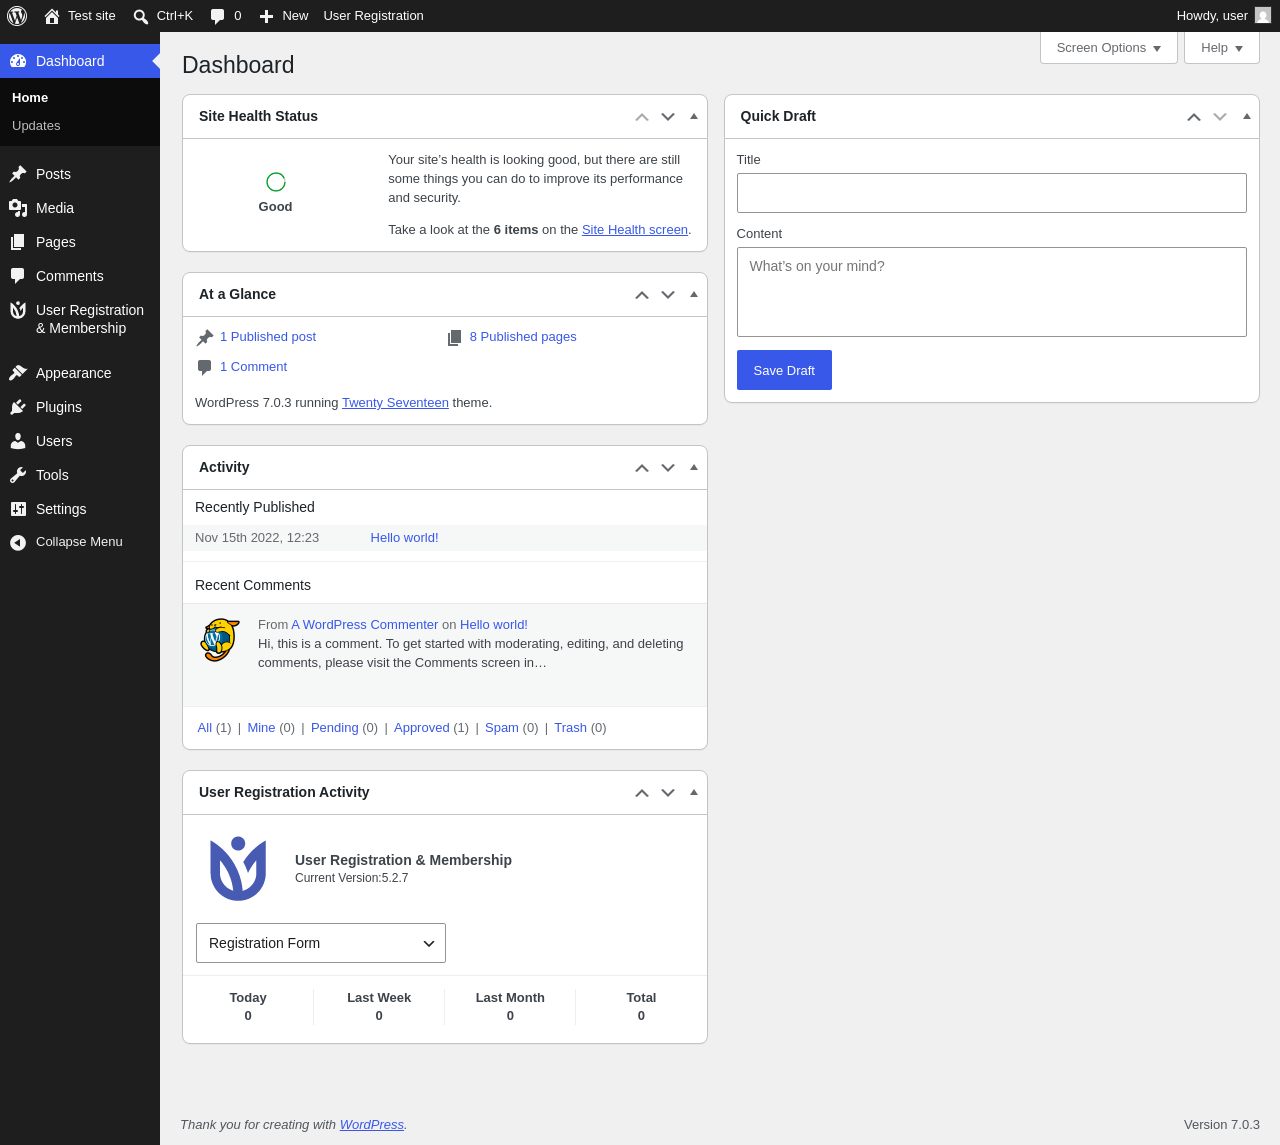Click the Media library icon
This screenshot has height=1145, width=1280.
(x=18, y=208)
